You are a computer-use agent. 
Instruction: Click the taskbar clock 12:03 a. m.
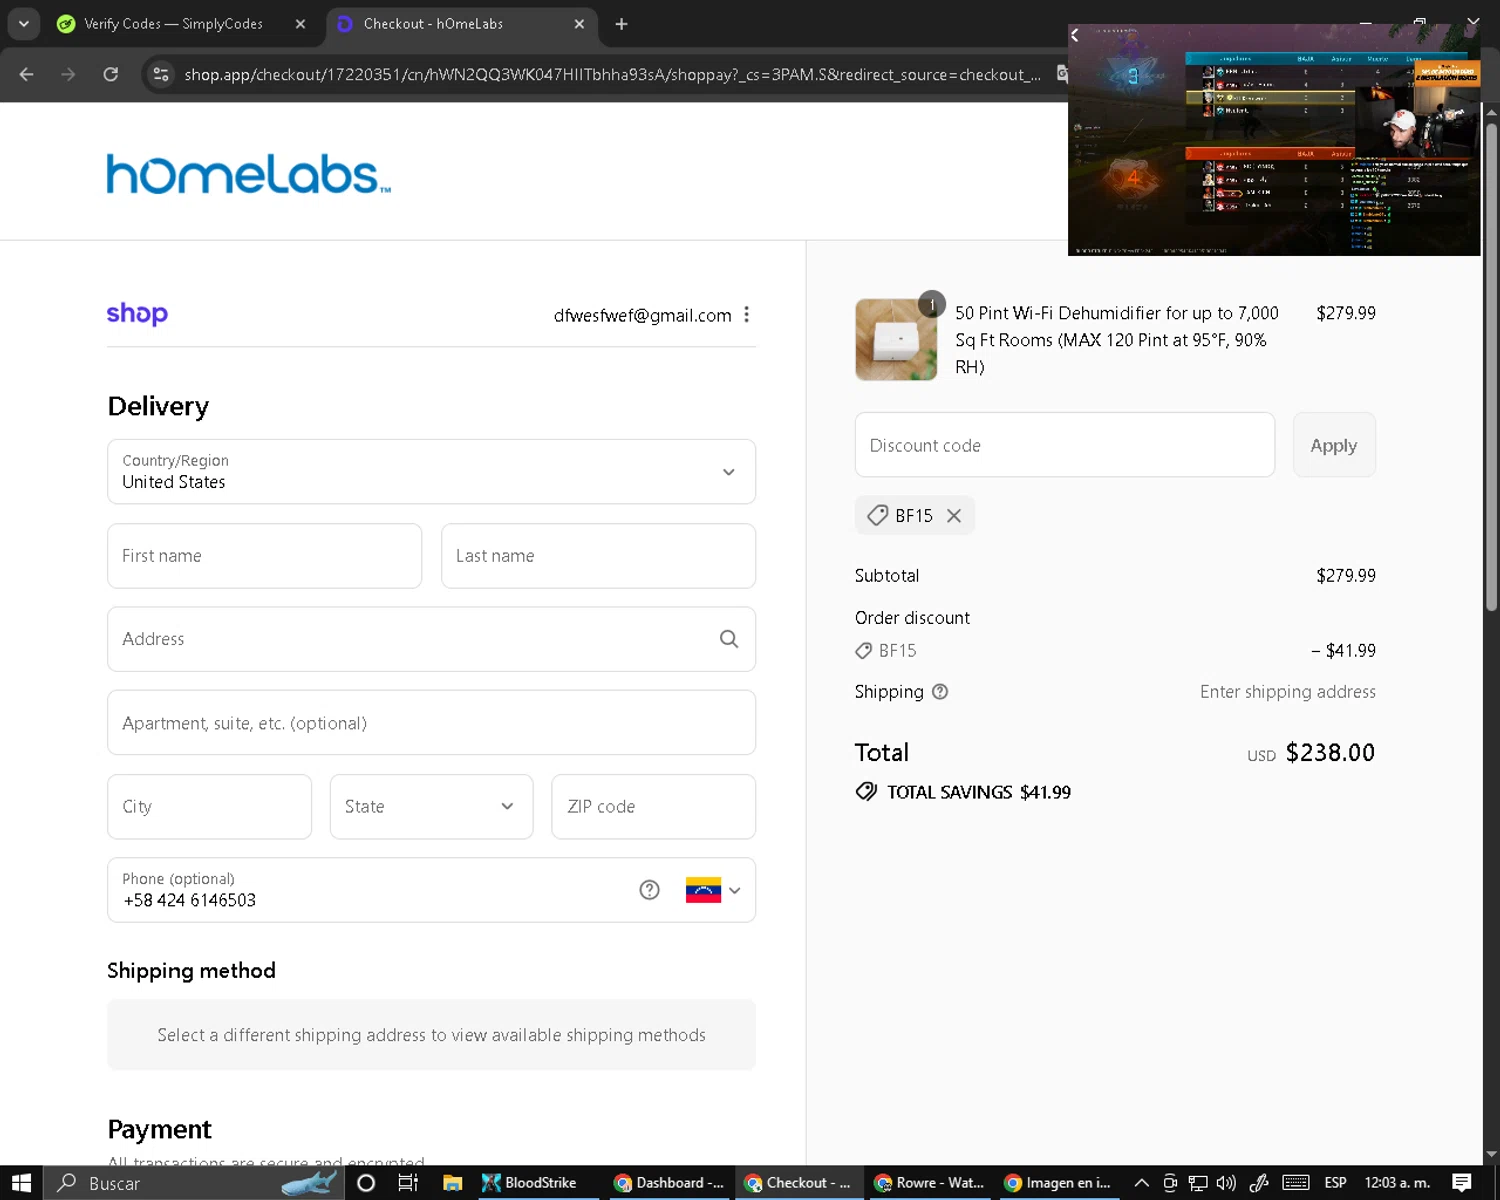click(x=1397, y=1183)
